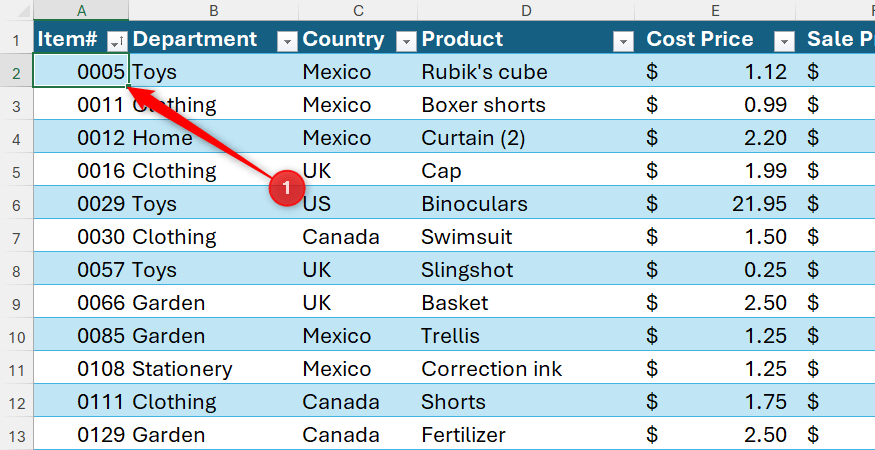This screenshot has height=450, width=875.
Task: Expand the Country column filter dropdown
Action: 406,41
